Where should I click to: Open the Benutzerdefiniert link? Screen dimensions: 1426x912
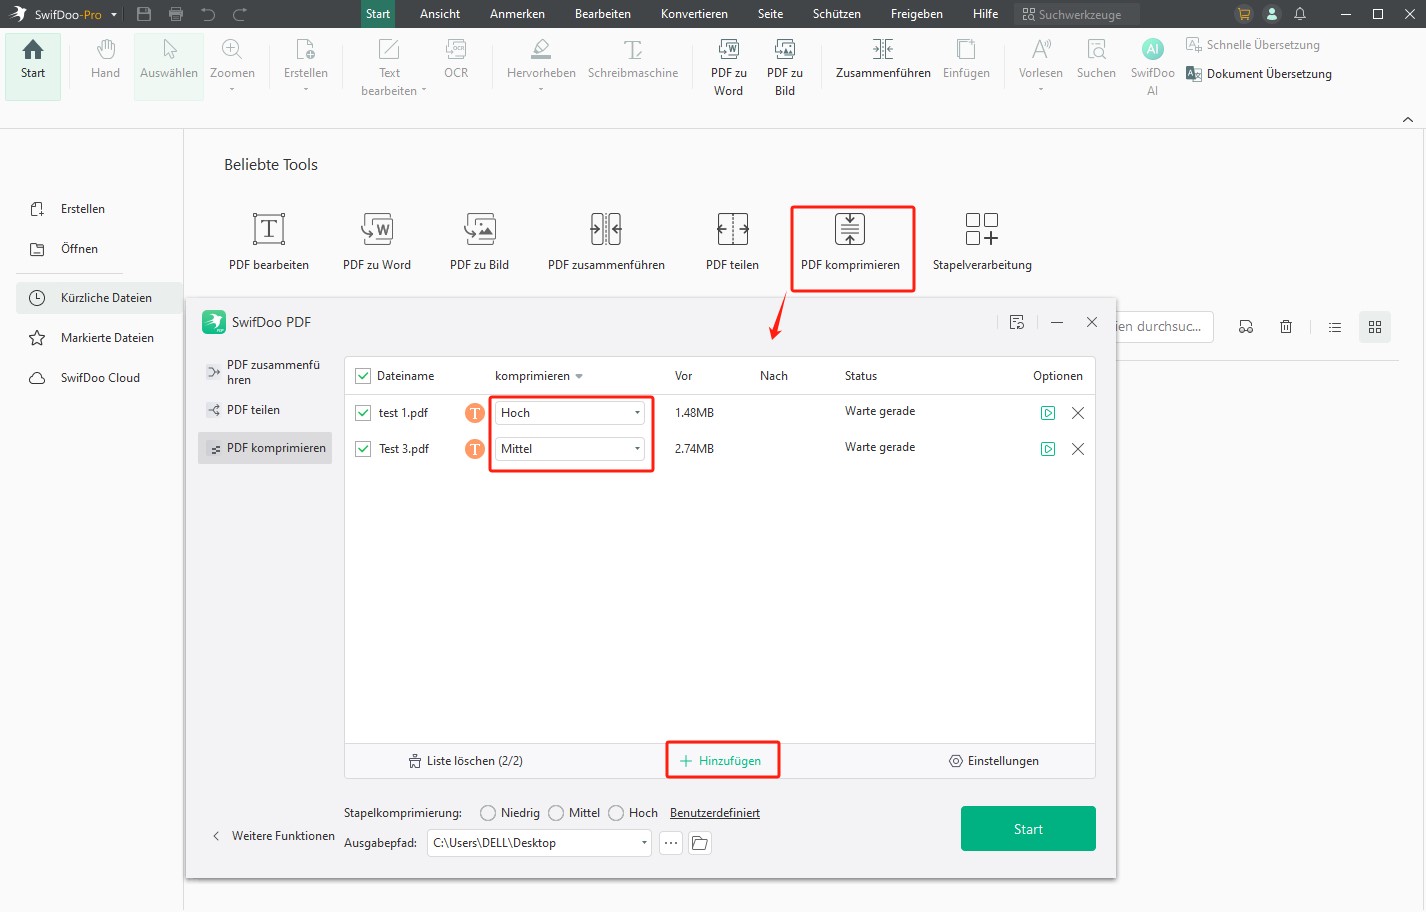[x=715, y=813]
